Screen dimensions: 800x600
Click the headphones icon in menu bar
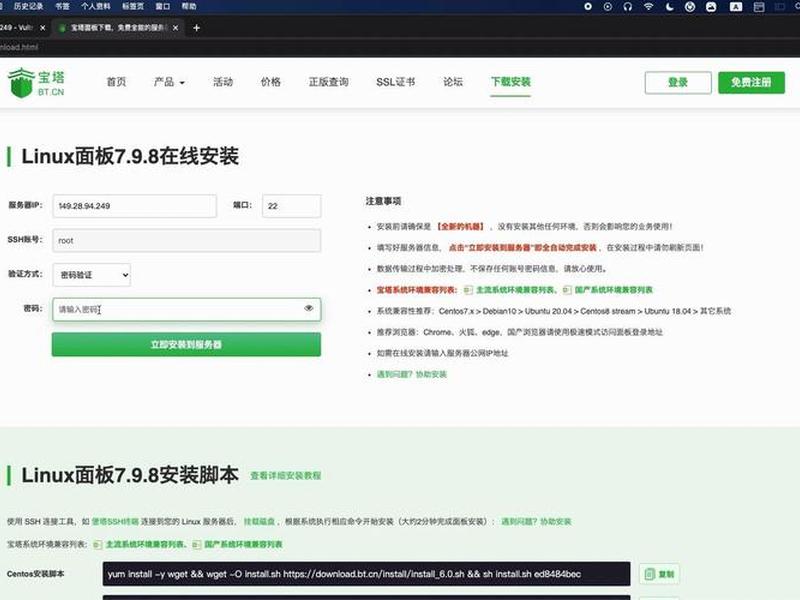point(628,7)
